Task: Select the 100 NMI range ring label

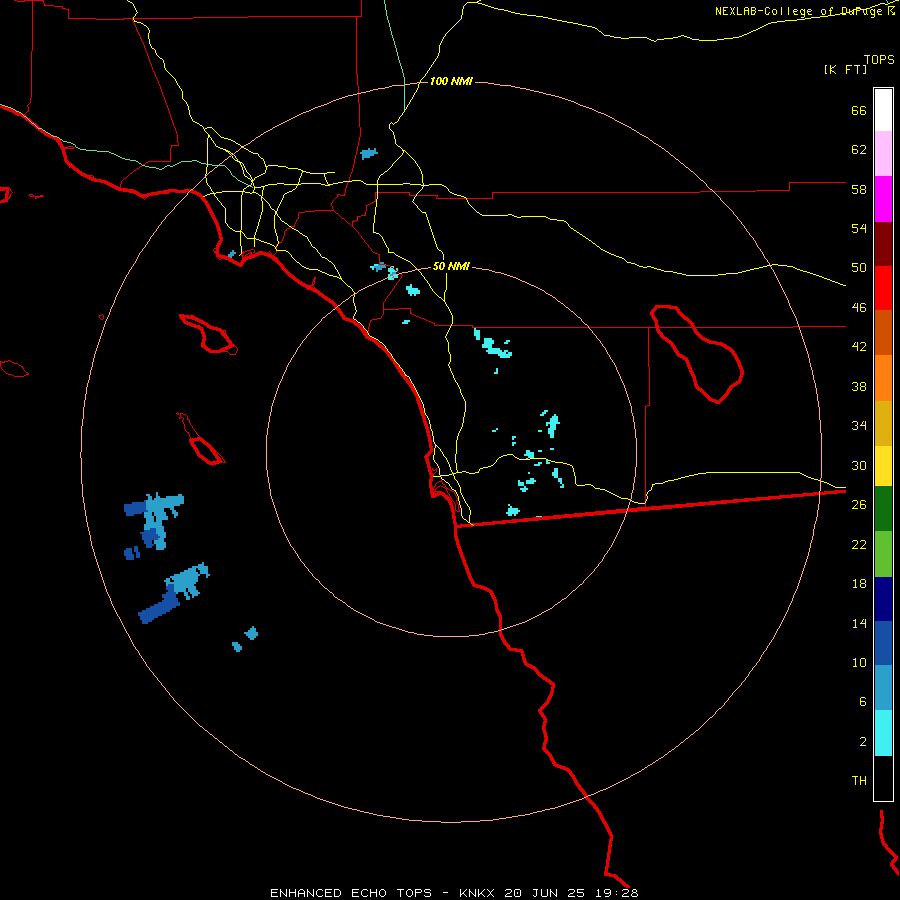Action: [x=451, y=82]
